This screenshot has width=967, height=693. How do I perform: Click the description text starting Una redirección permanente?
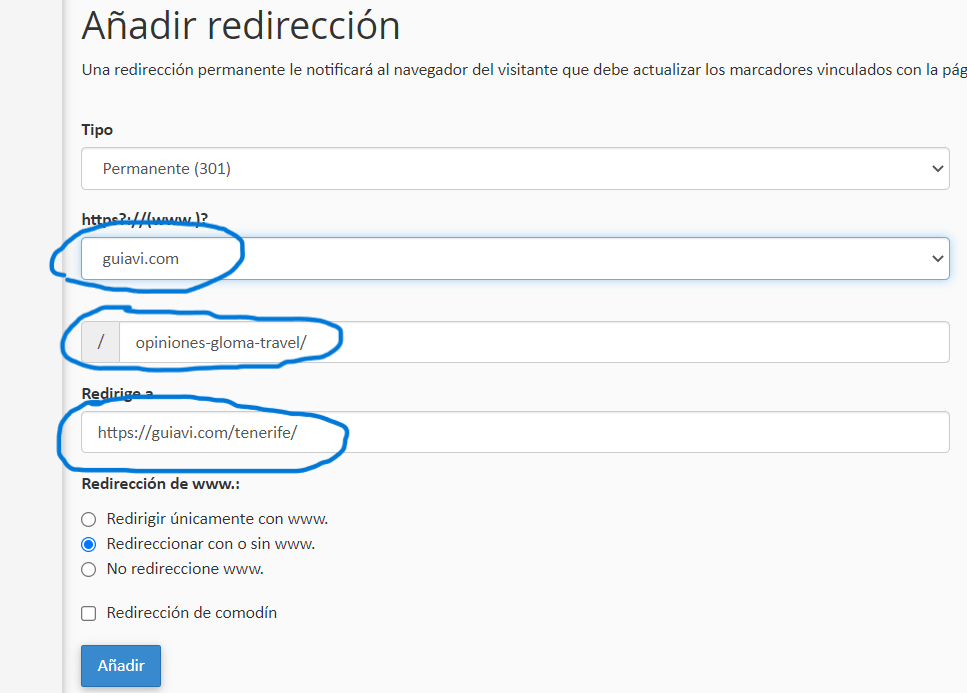pos(524,70)
